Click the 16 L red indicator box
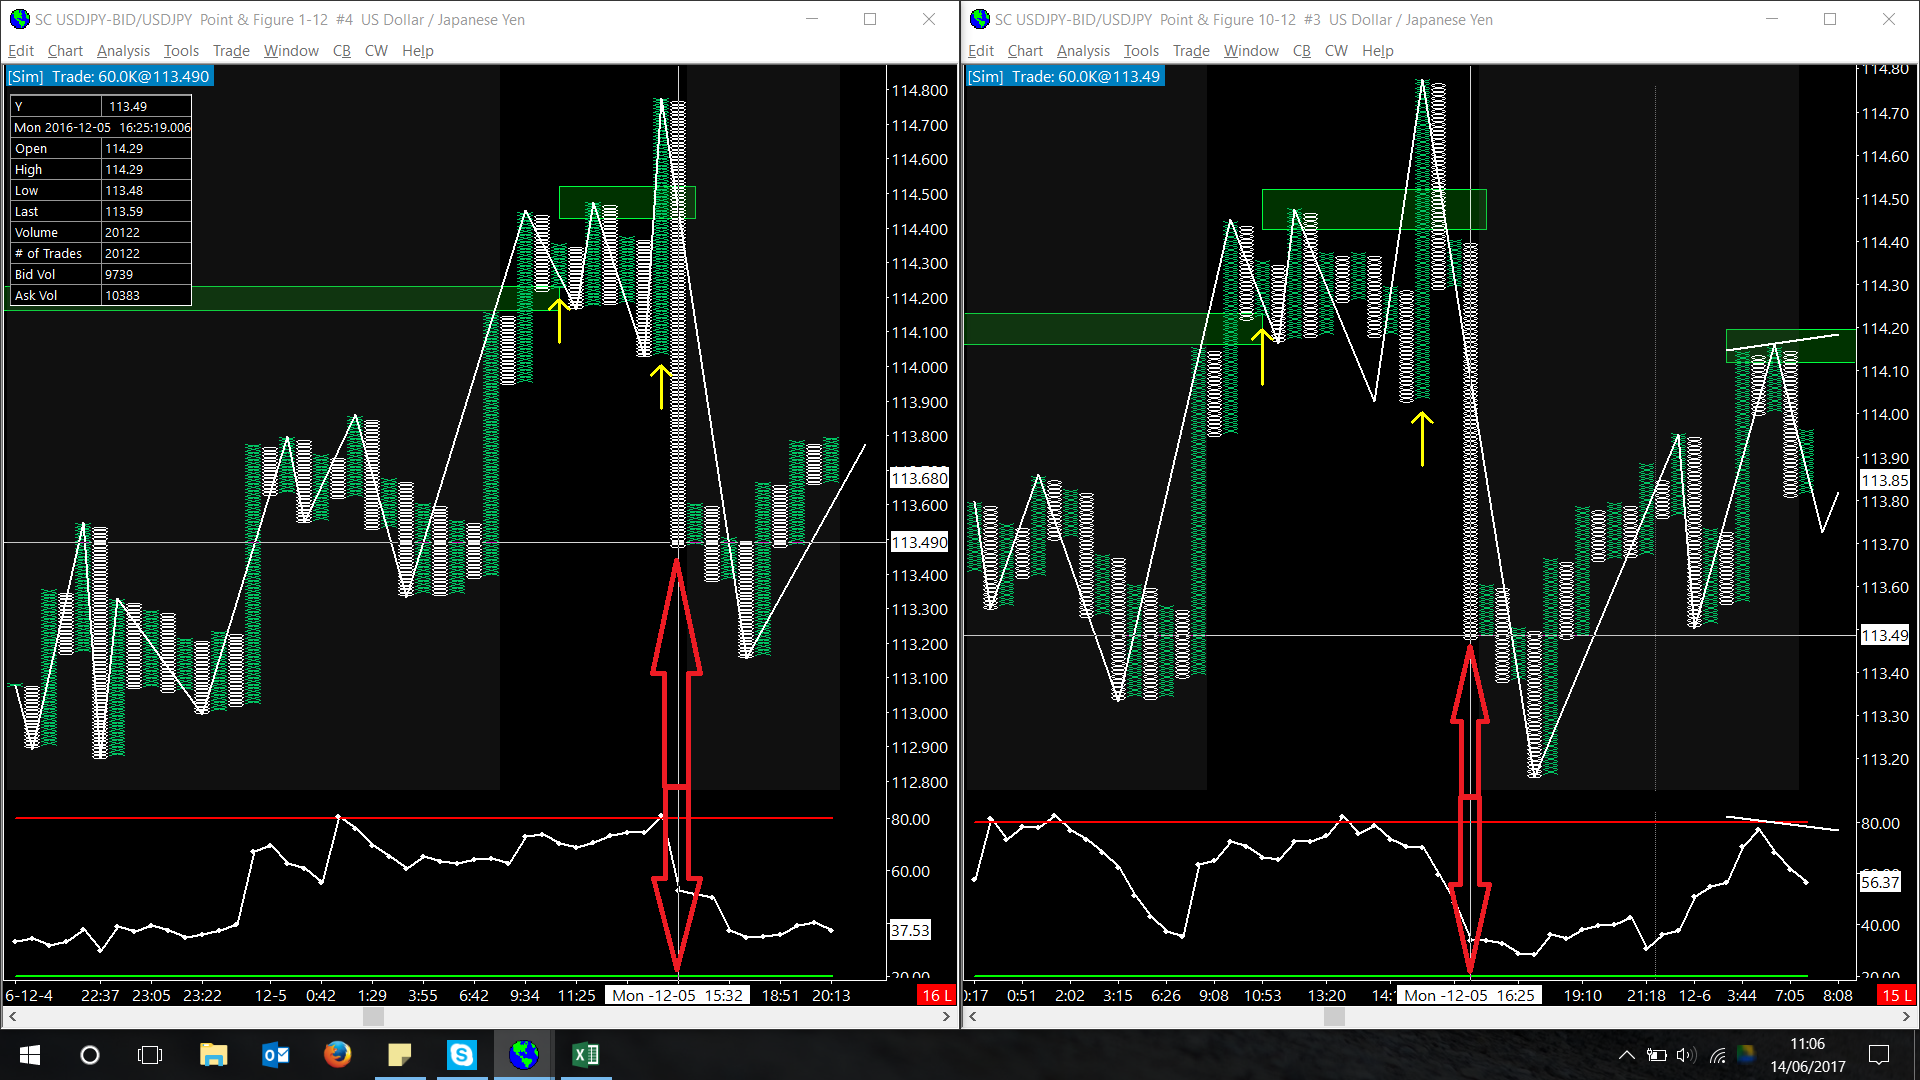 (x=937, y=995)
